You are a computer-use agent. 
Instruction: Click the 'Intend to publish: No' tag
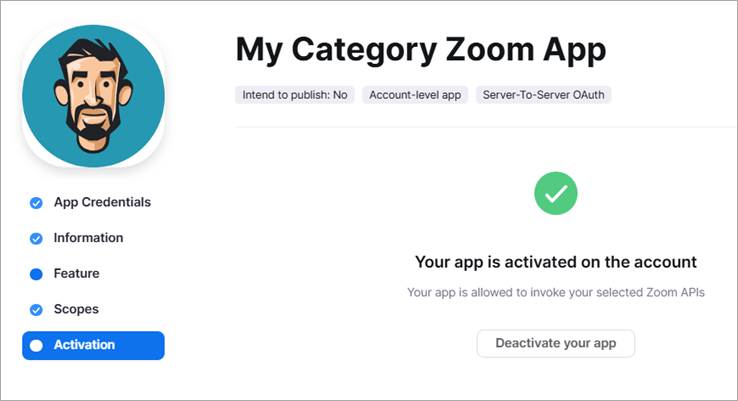[295, 95]
